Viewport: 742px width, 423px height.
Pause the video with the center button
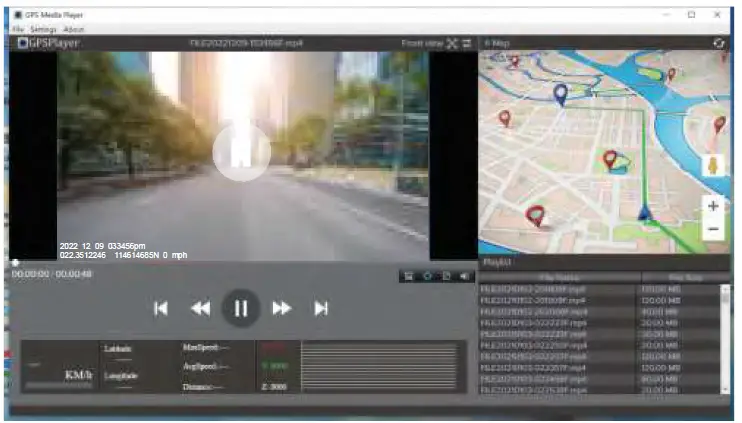[x=241, y=308]
